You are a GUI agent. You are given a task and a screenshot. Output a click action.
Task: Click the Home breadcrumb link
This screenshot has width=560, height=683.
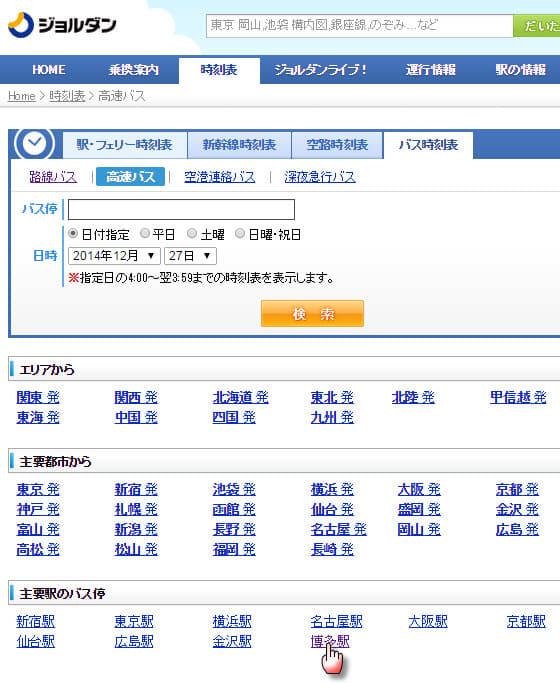pos(22,96)
